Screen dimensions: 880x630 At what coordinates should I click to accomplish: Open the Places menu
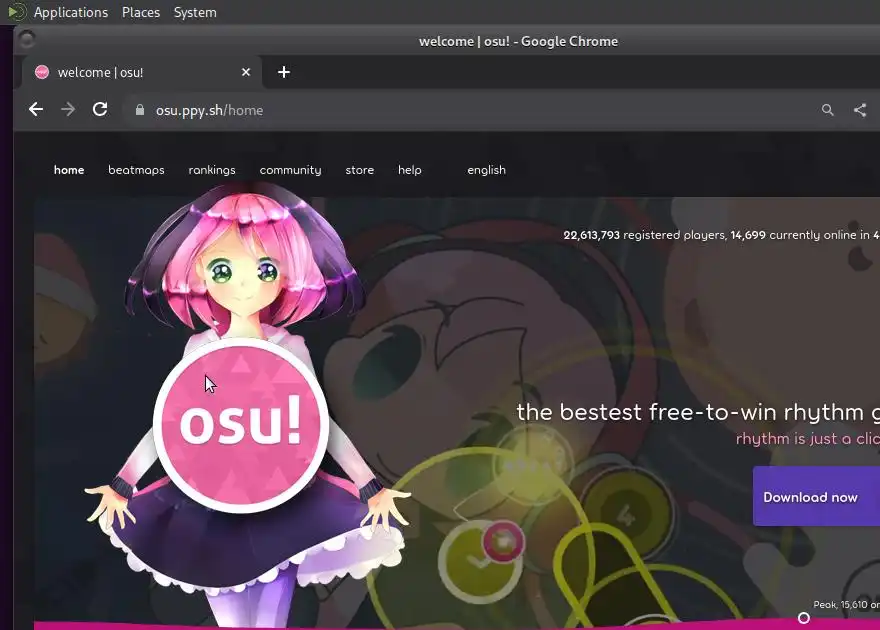(141, 12)
